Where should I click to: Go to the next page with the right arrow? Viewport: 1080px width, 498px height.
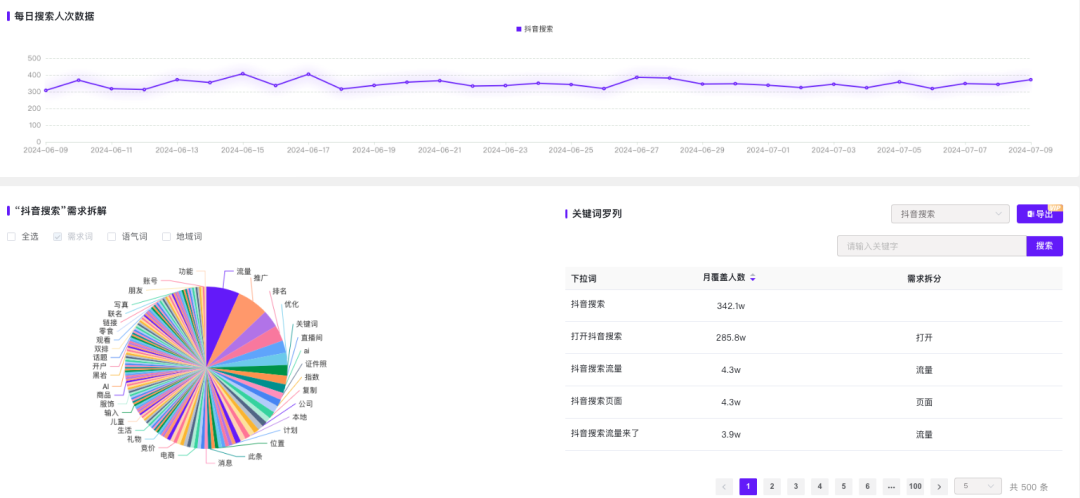pos(939,486)
